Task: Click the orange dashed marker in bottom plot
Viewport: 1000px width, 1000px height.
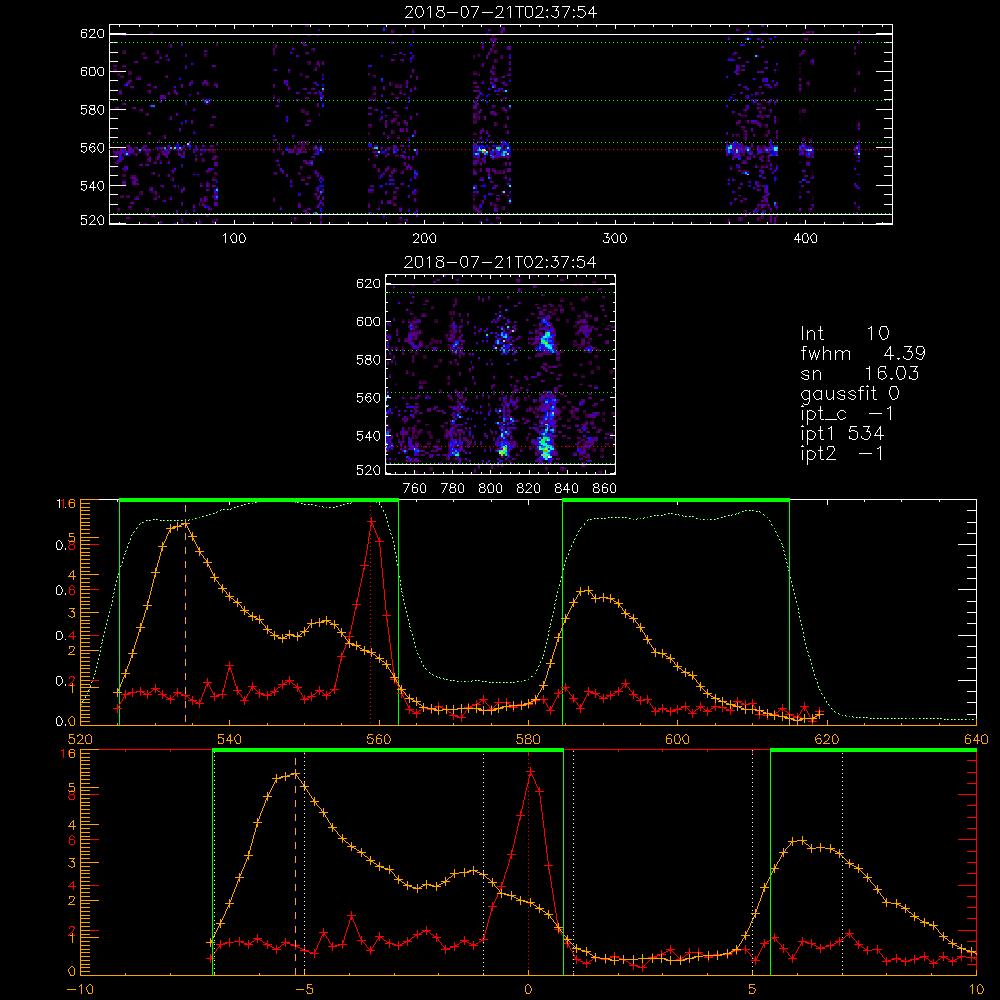Action: [295, 864]
